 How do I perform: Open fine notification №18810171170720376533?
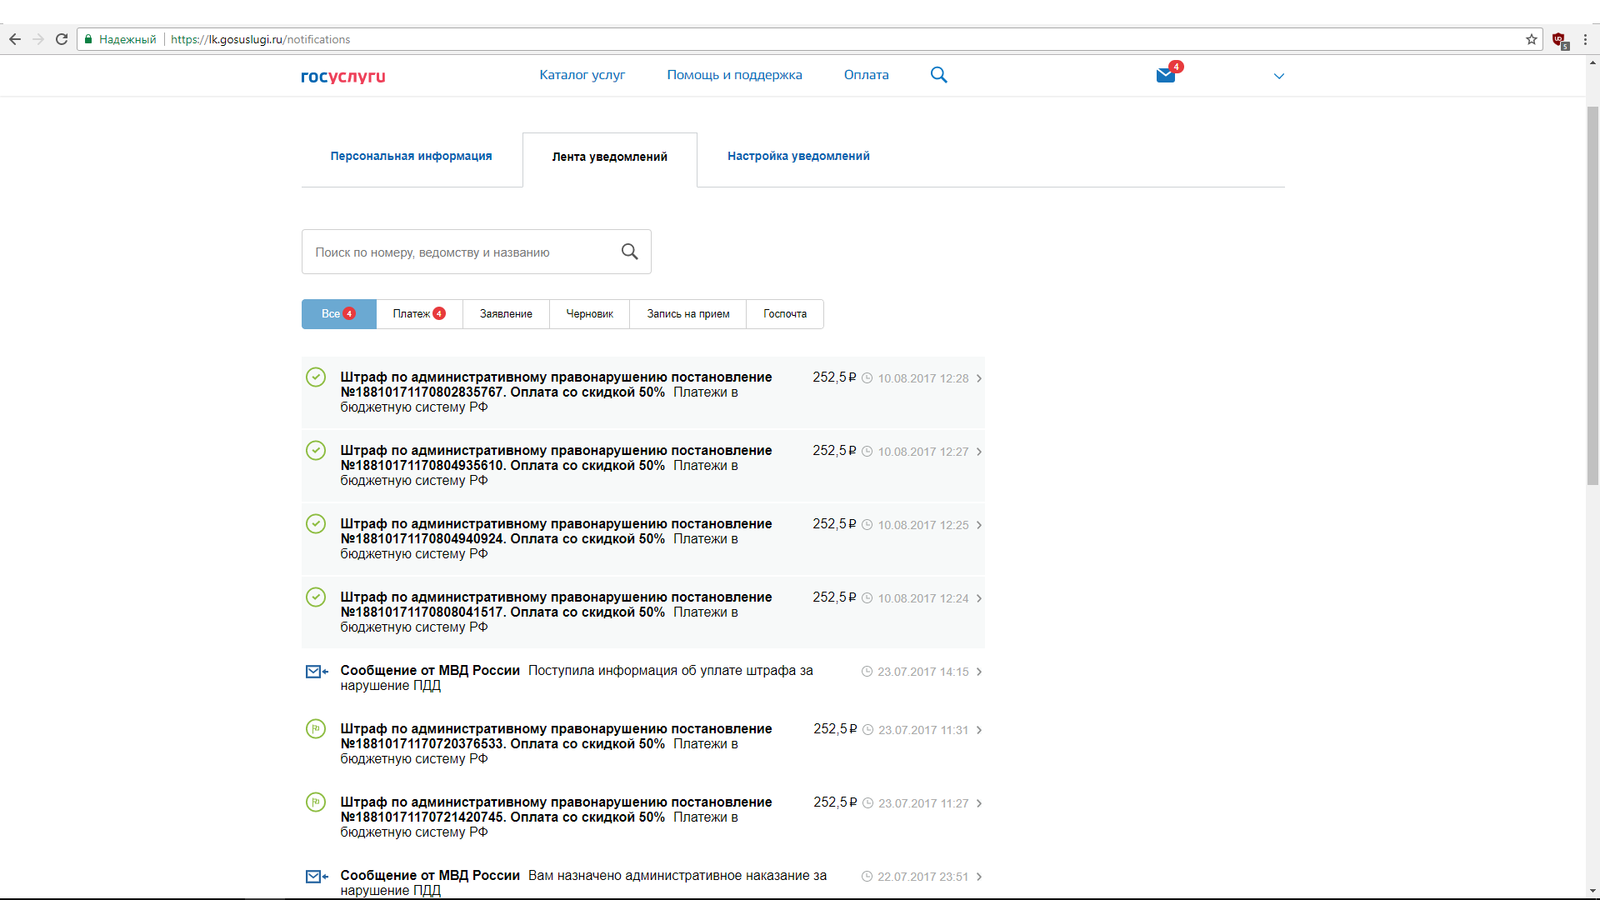coord(643,744)
